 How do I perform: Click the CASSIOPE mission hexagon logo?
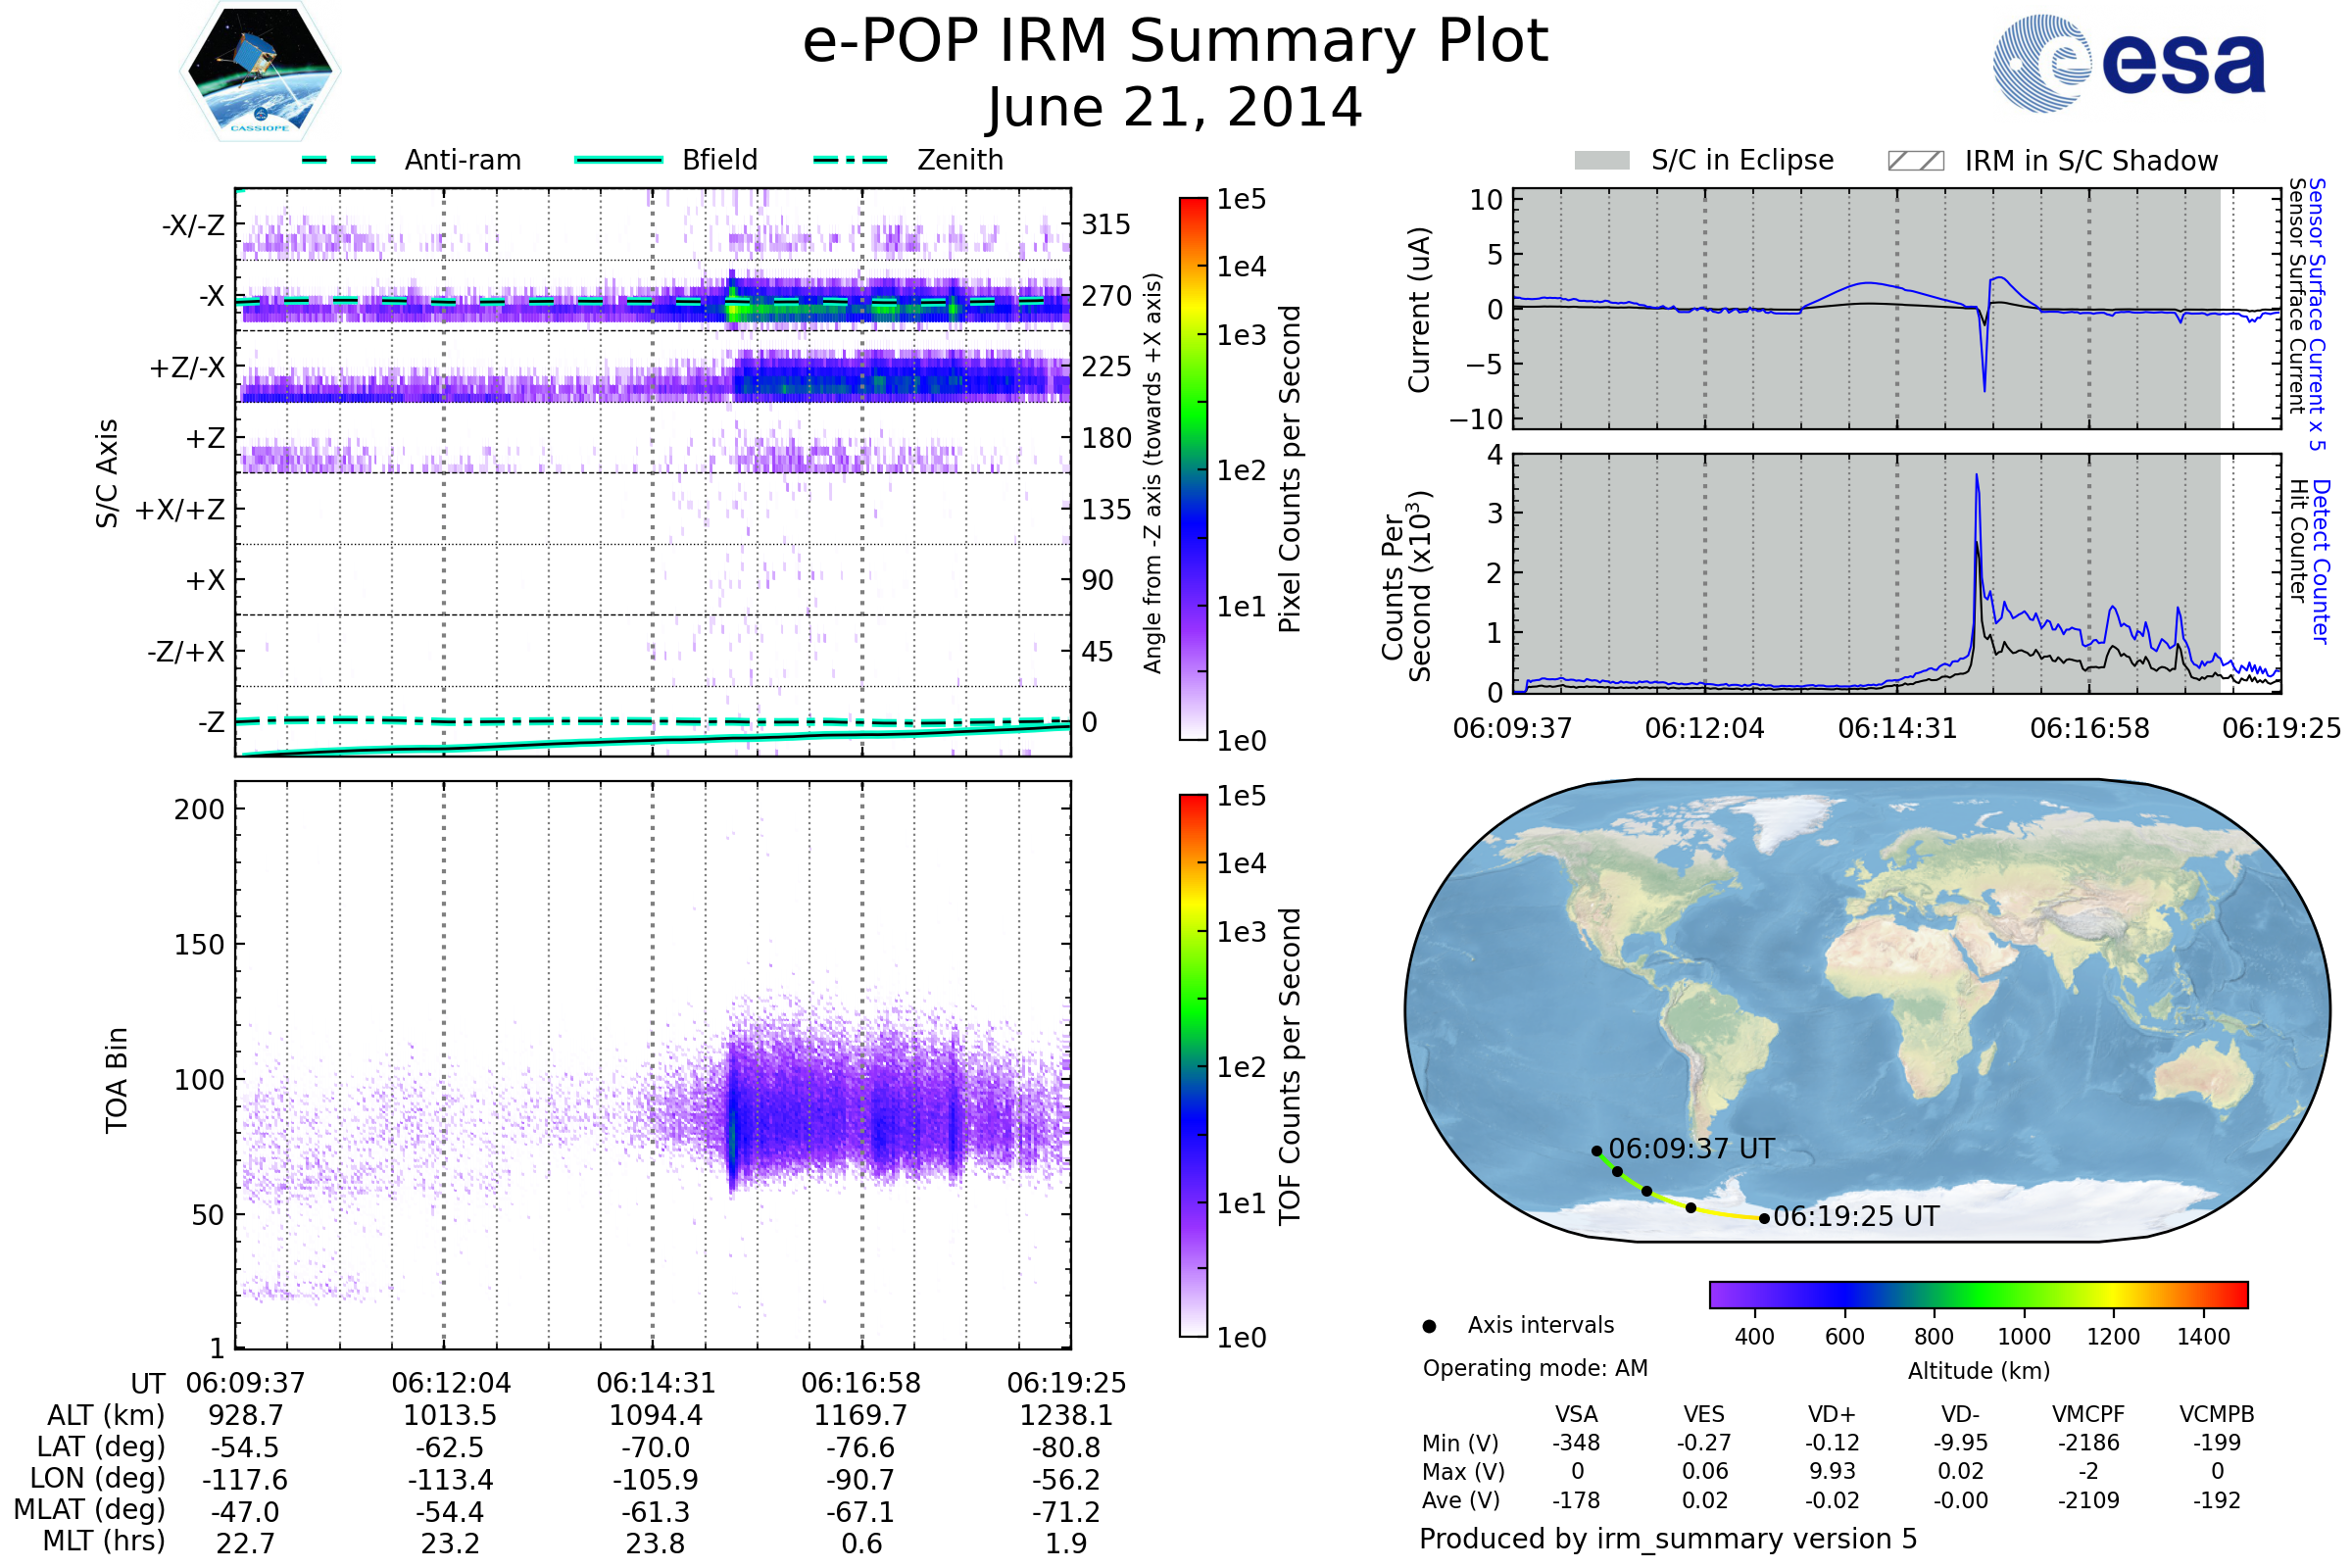[x=260, y=72]
